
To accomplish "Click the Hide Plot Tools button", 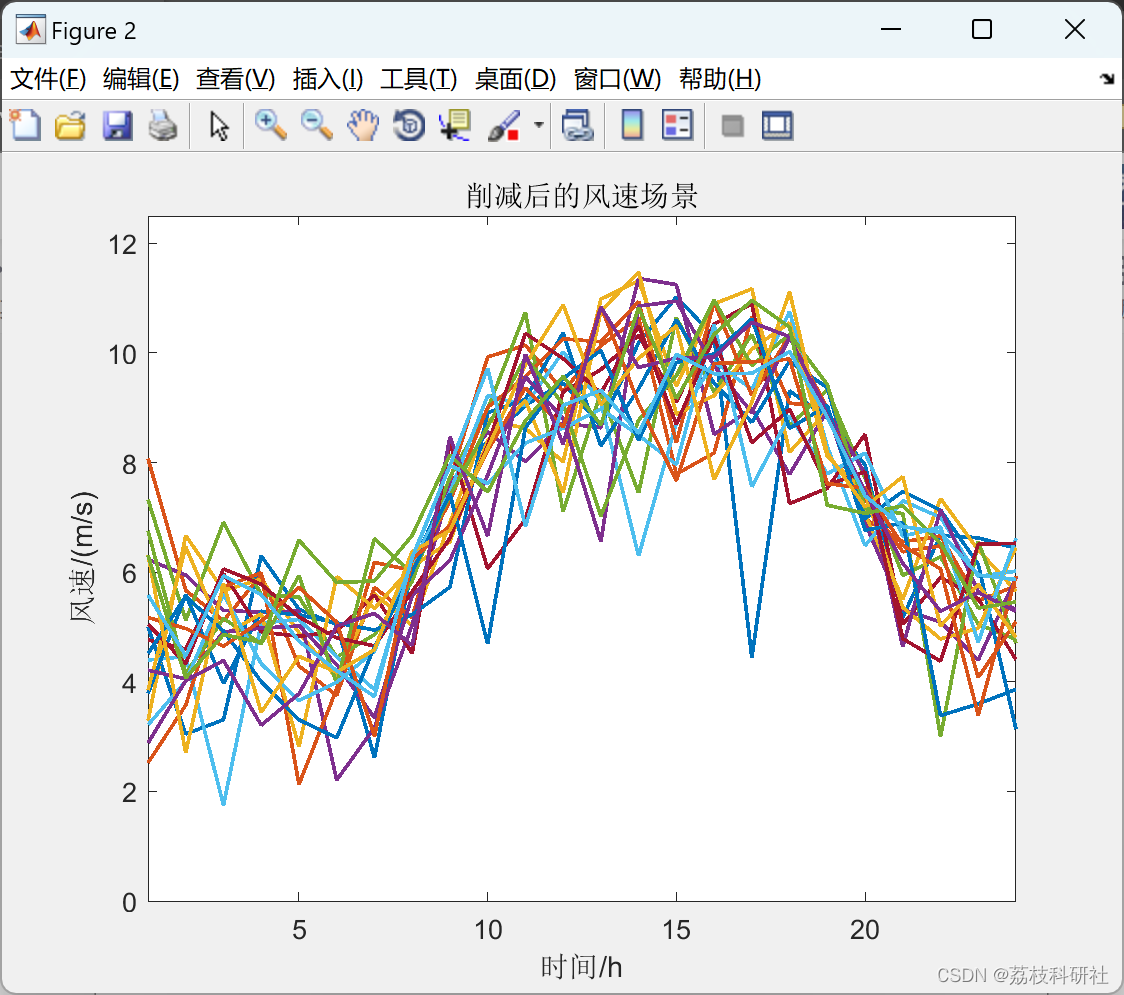I will tap(733, 125).
